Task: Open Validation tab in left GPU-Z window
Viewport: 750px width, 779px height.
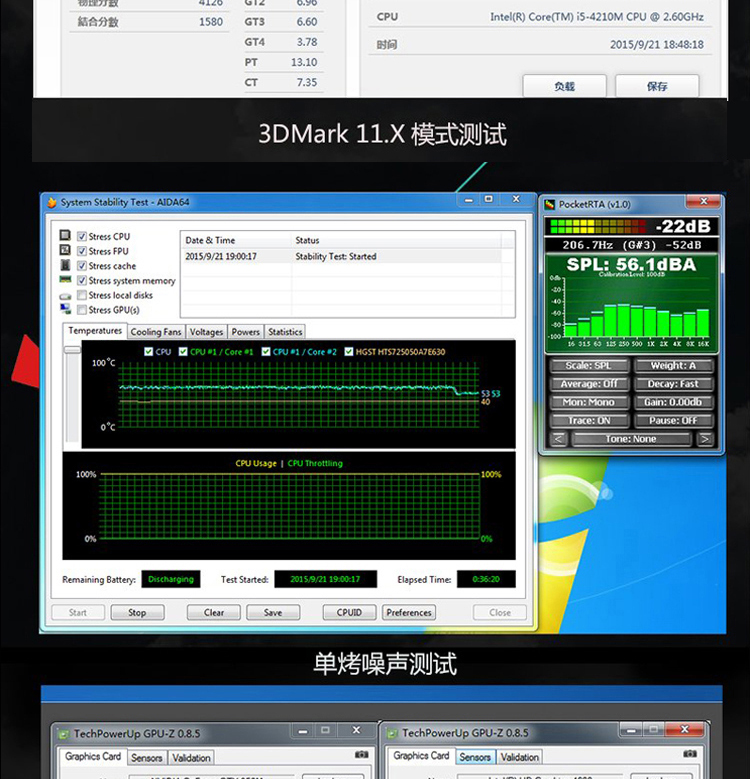Action: coord(191,758)
